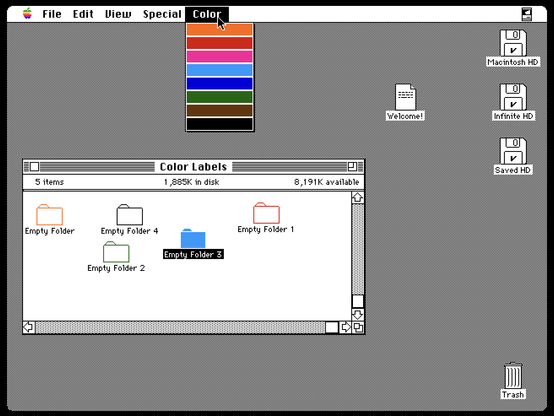The width and height of the screenshot is (554, 416).
Task: Click the Color Labels scroll left arrow
Action: pyautogui.click(x=29, y=328)
